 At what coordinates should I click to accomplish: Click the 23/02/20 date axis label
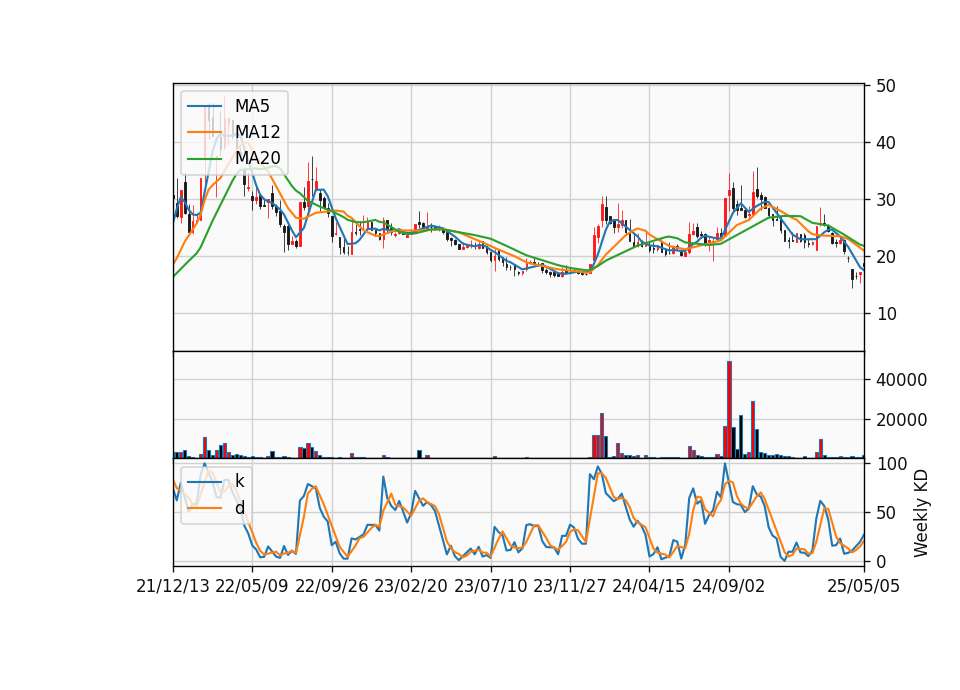coord(411,586)
